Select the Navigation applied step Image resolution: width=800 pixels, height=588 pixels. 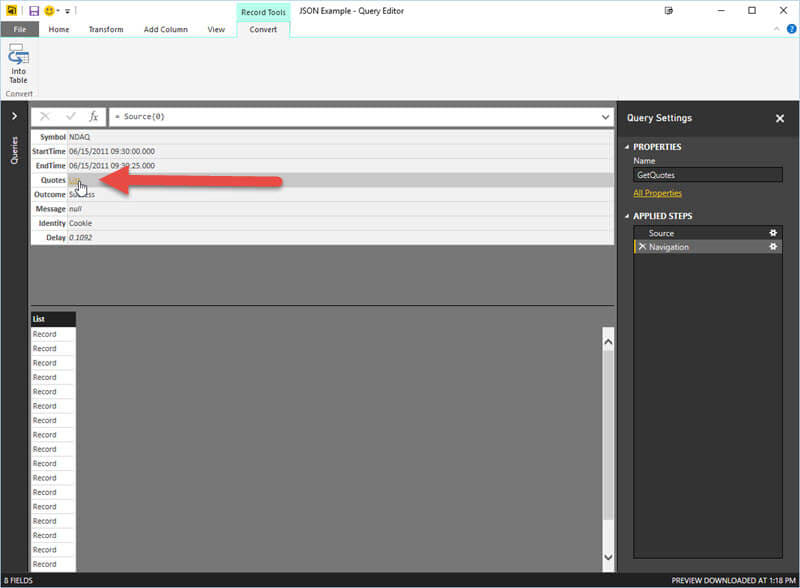[x=708, y=247]
